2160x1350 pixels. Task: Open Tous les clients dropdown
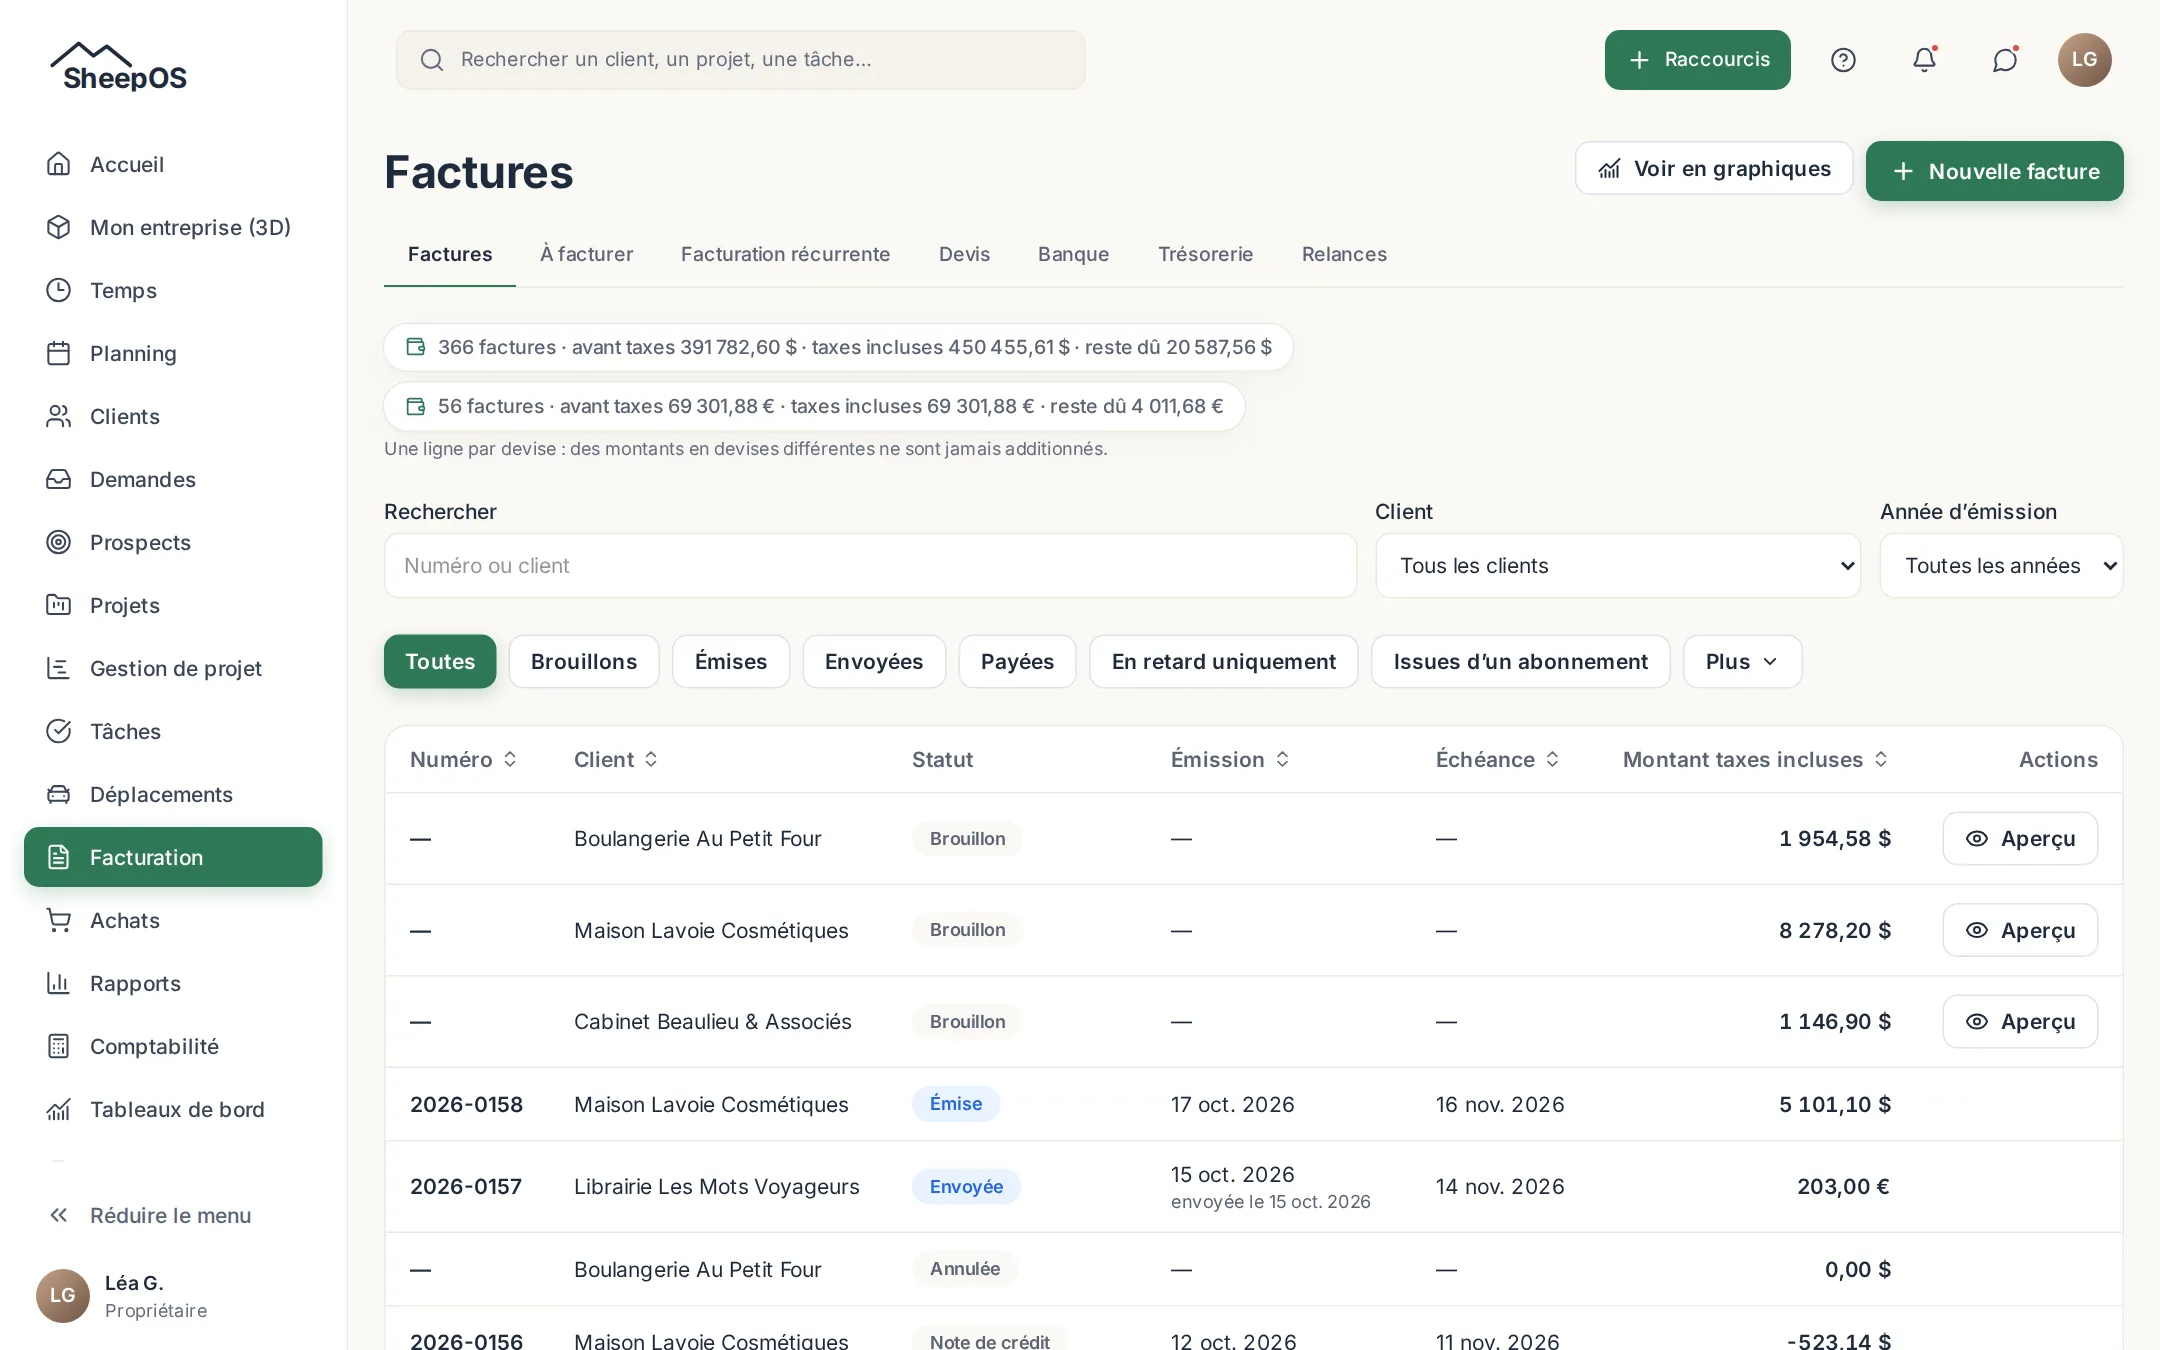coord(1618,565)
